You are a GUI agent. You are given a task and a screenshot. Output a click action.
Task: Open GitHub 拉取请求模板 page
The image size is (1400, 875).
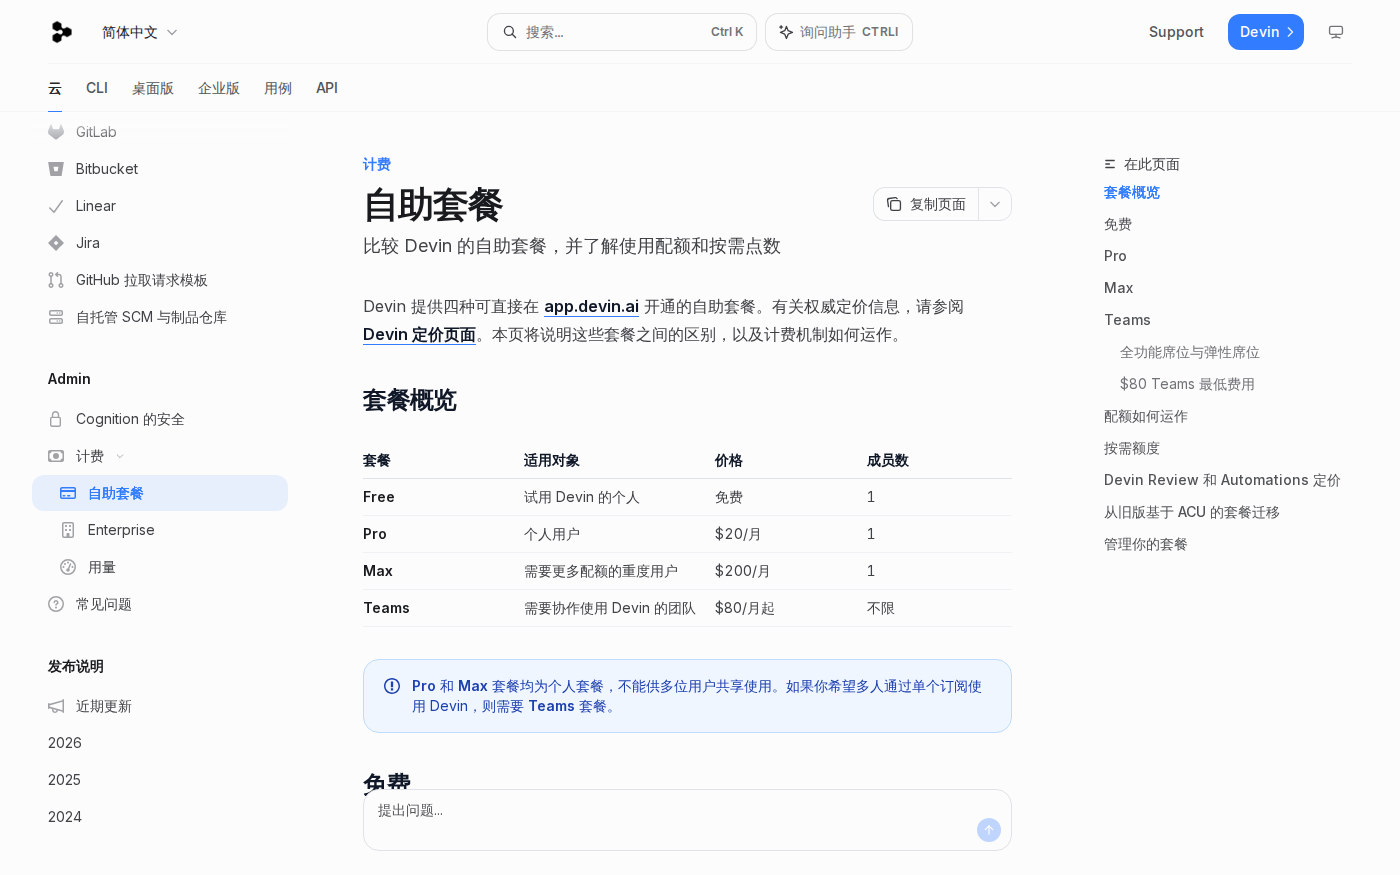click(160, 280)
